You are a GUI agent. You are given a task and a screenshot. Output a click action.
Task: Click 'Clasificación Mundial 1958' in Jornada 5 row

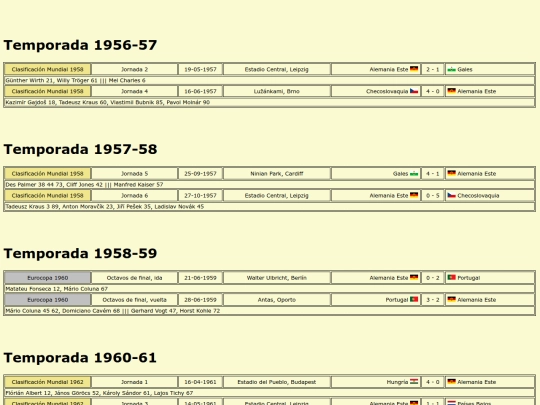pos(48,174)
